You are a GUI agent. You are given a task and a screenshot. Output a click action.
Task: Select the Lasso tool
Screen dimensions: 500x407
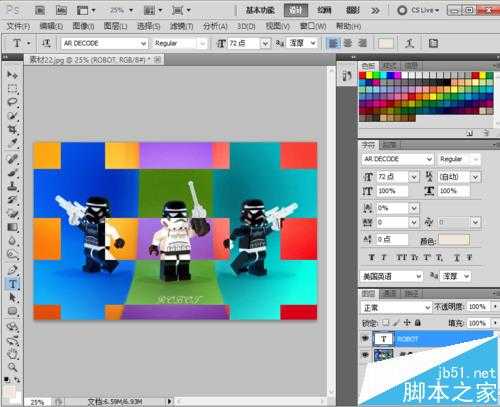(x=12, y=102)
